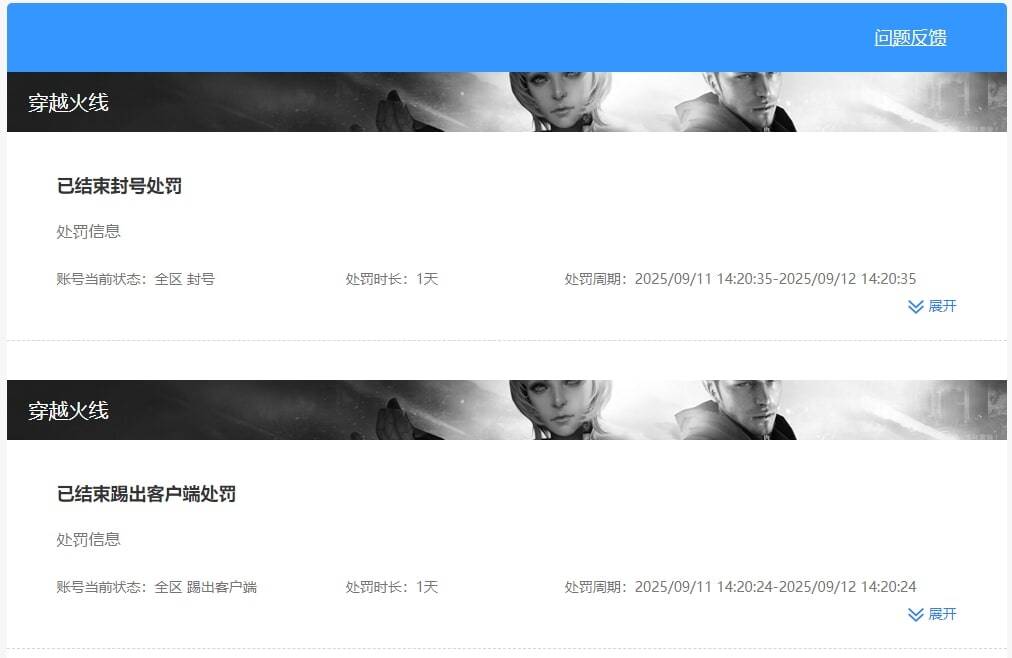Select the 已结束封号处罚 heading
Viewport: 1012px width, 658px height.
coord(119,186)
